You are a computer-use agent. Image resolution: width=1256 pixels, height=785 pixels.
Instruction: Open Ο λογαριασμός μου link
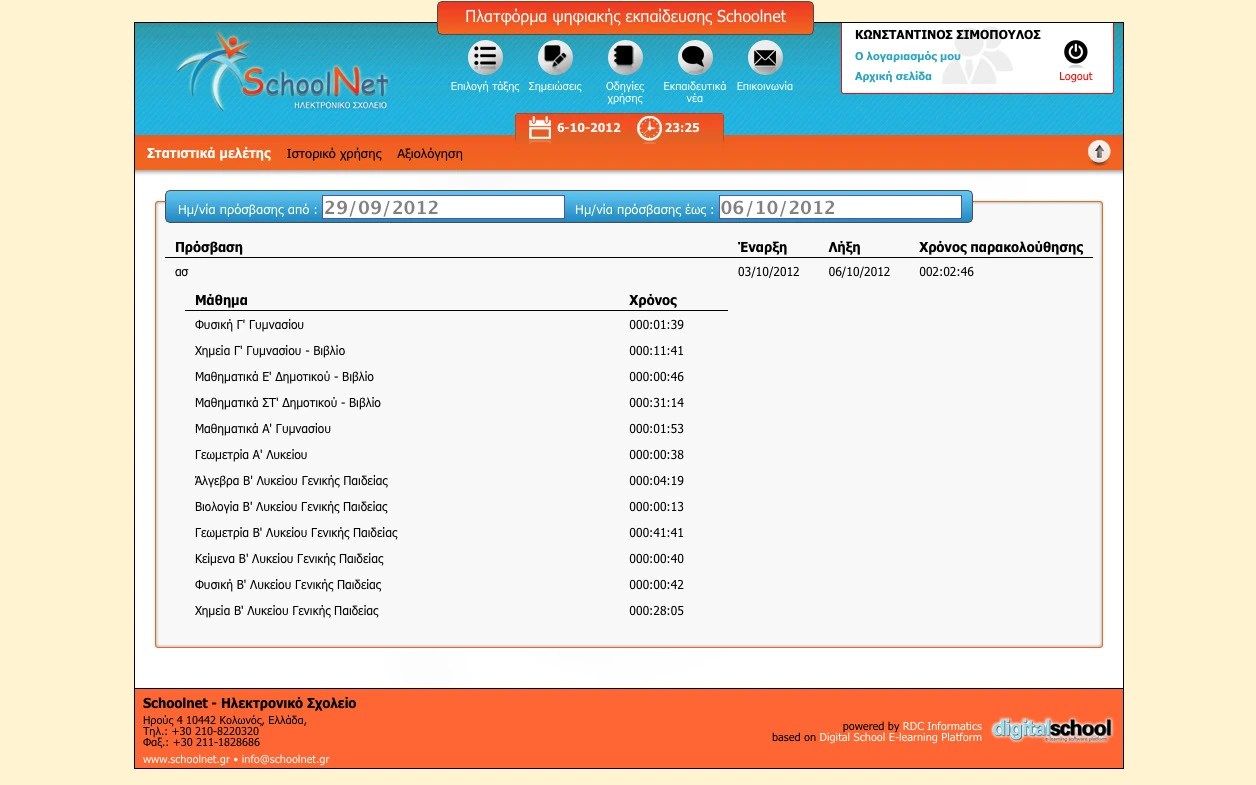[x=908, y=56]
